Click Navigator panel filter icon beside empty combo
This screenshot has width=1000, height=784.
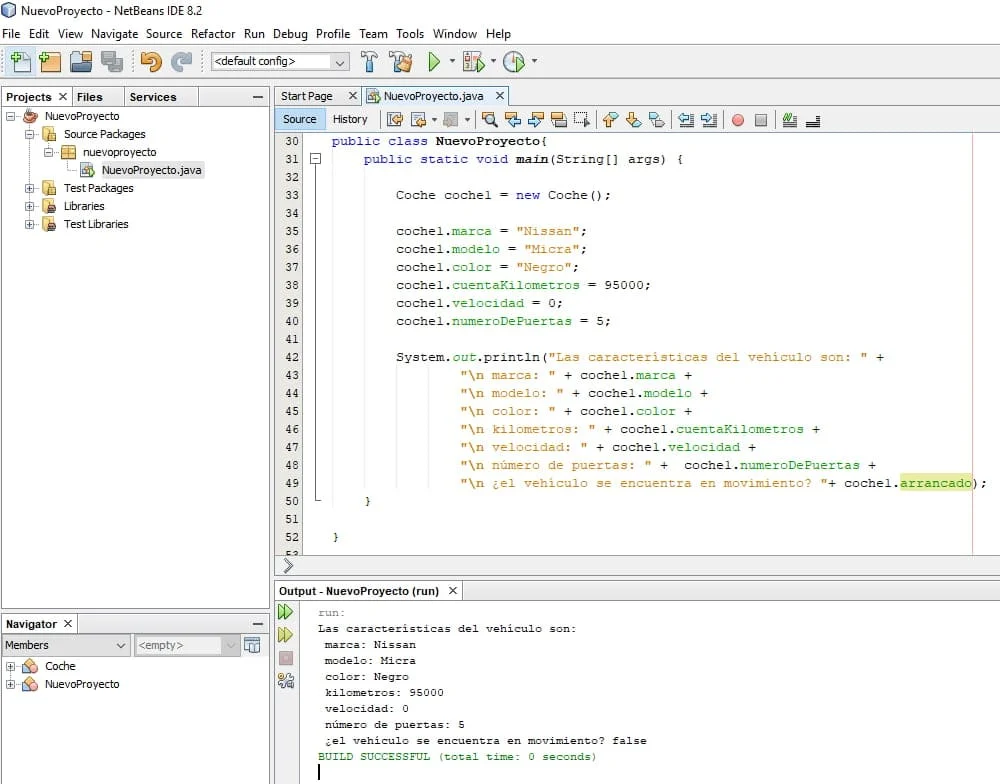(x=252, y=645)
